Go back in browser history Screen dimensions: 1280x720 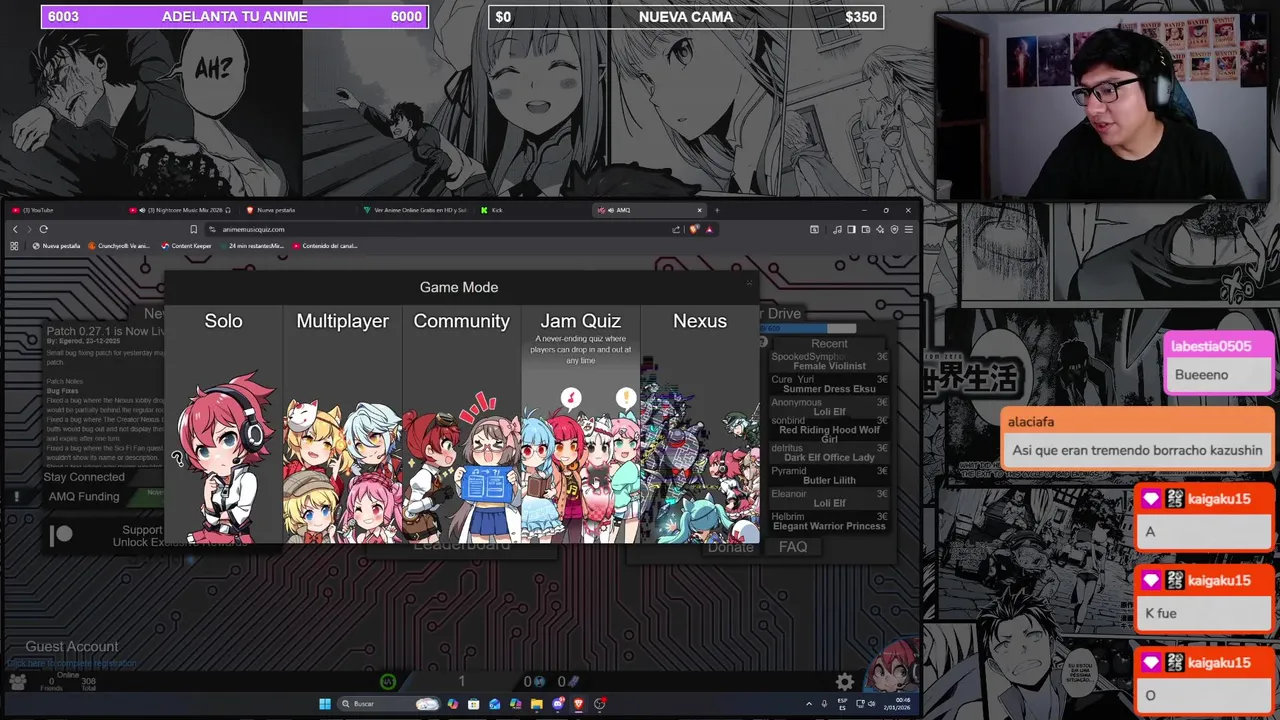tap(14, 229)
